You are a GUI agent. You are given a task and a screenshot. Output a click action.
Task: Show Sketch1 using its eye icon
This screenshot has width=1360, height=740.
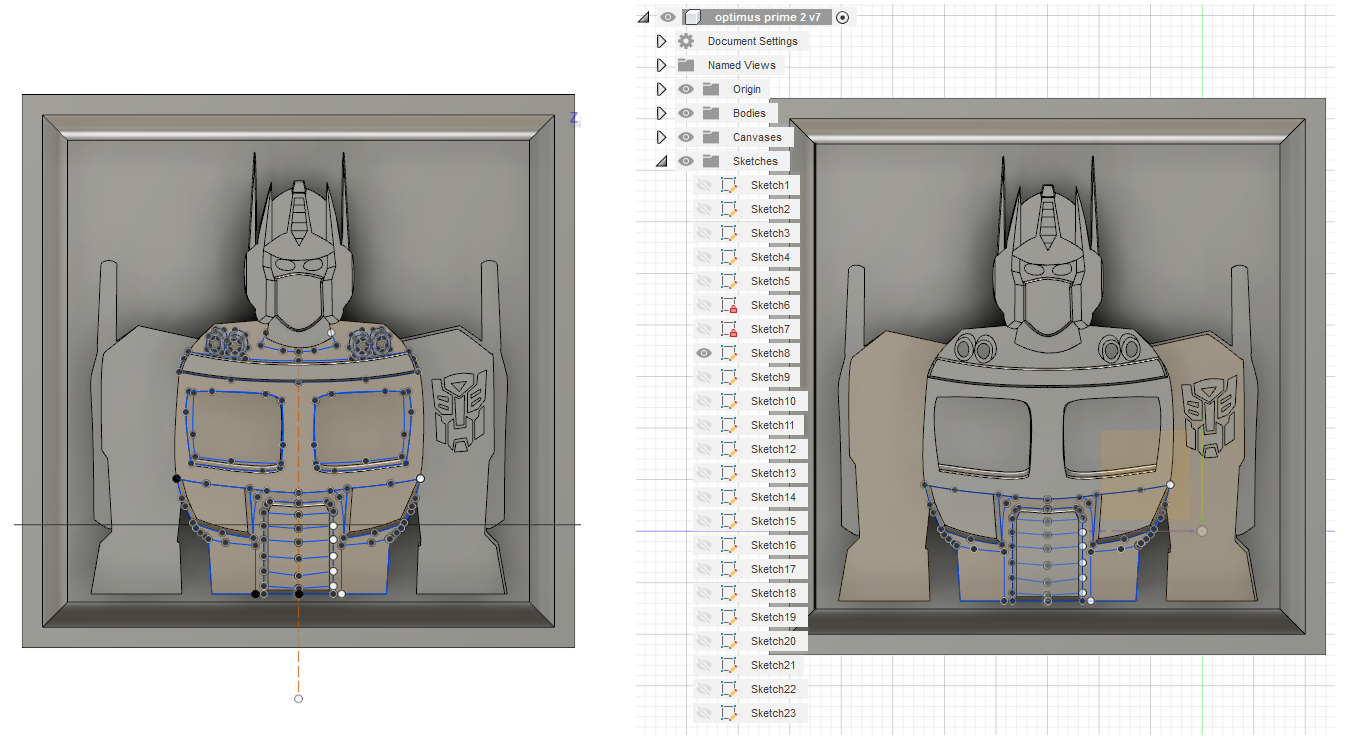pos(704,185)
